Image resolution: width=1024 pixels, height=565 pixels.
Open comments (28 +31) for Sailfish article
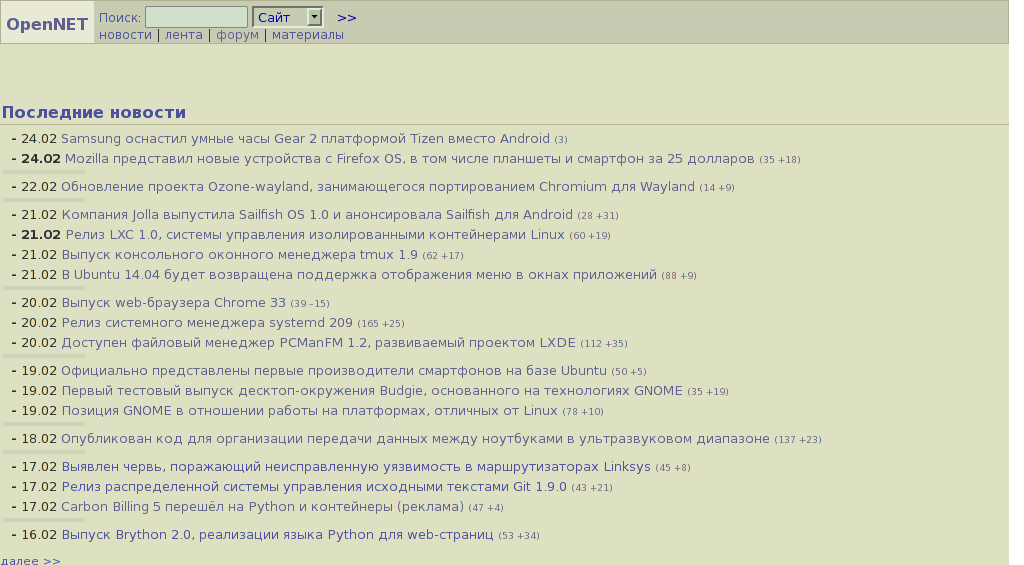pos(598,216)
